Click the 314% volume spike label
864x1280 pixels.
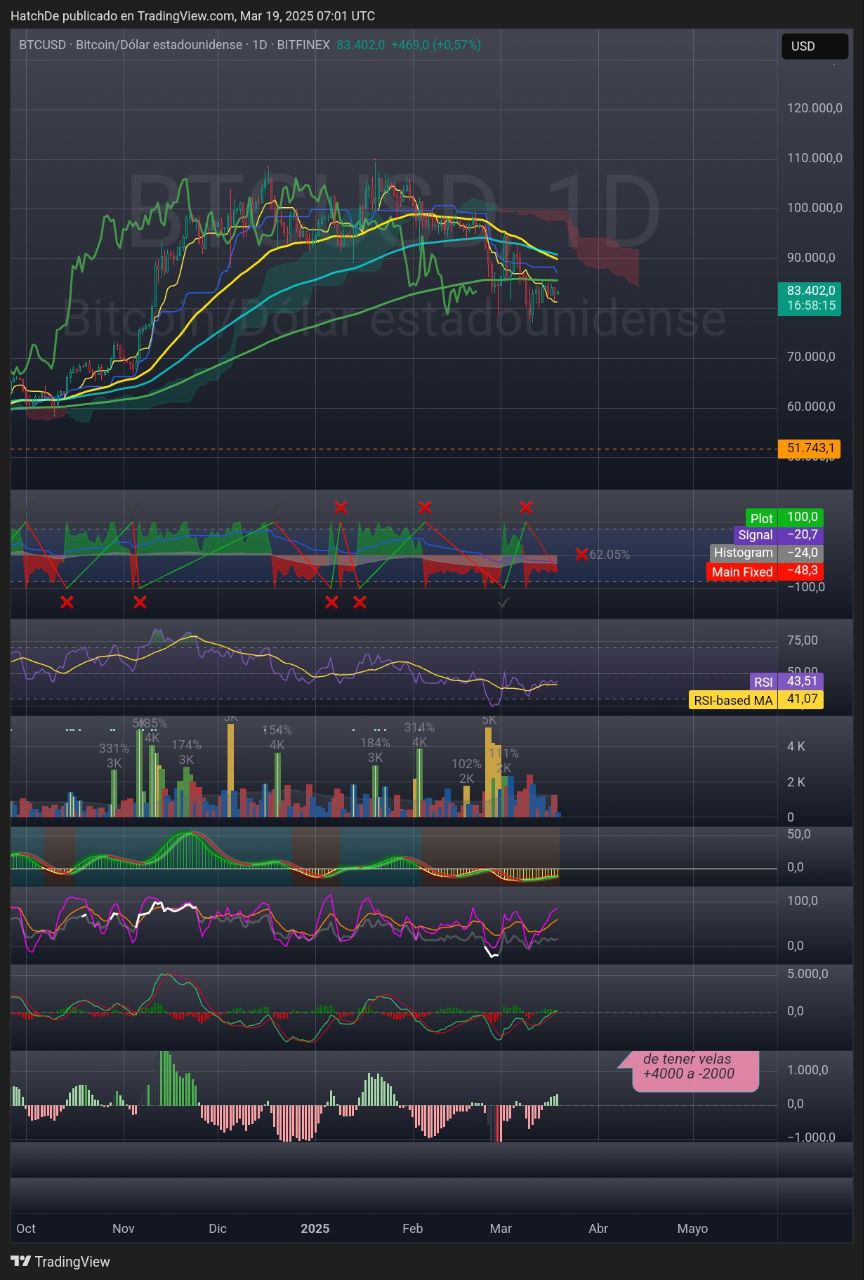point(419,727)
